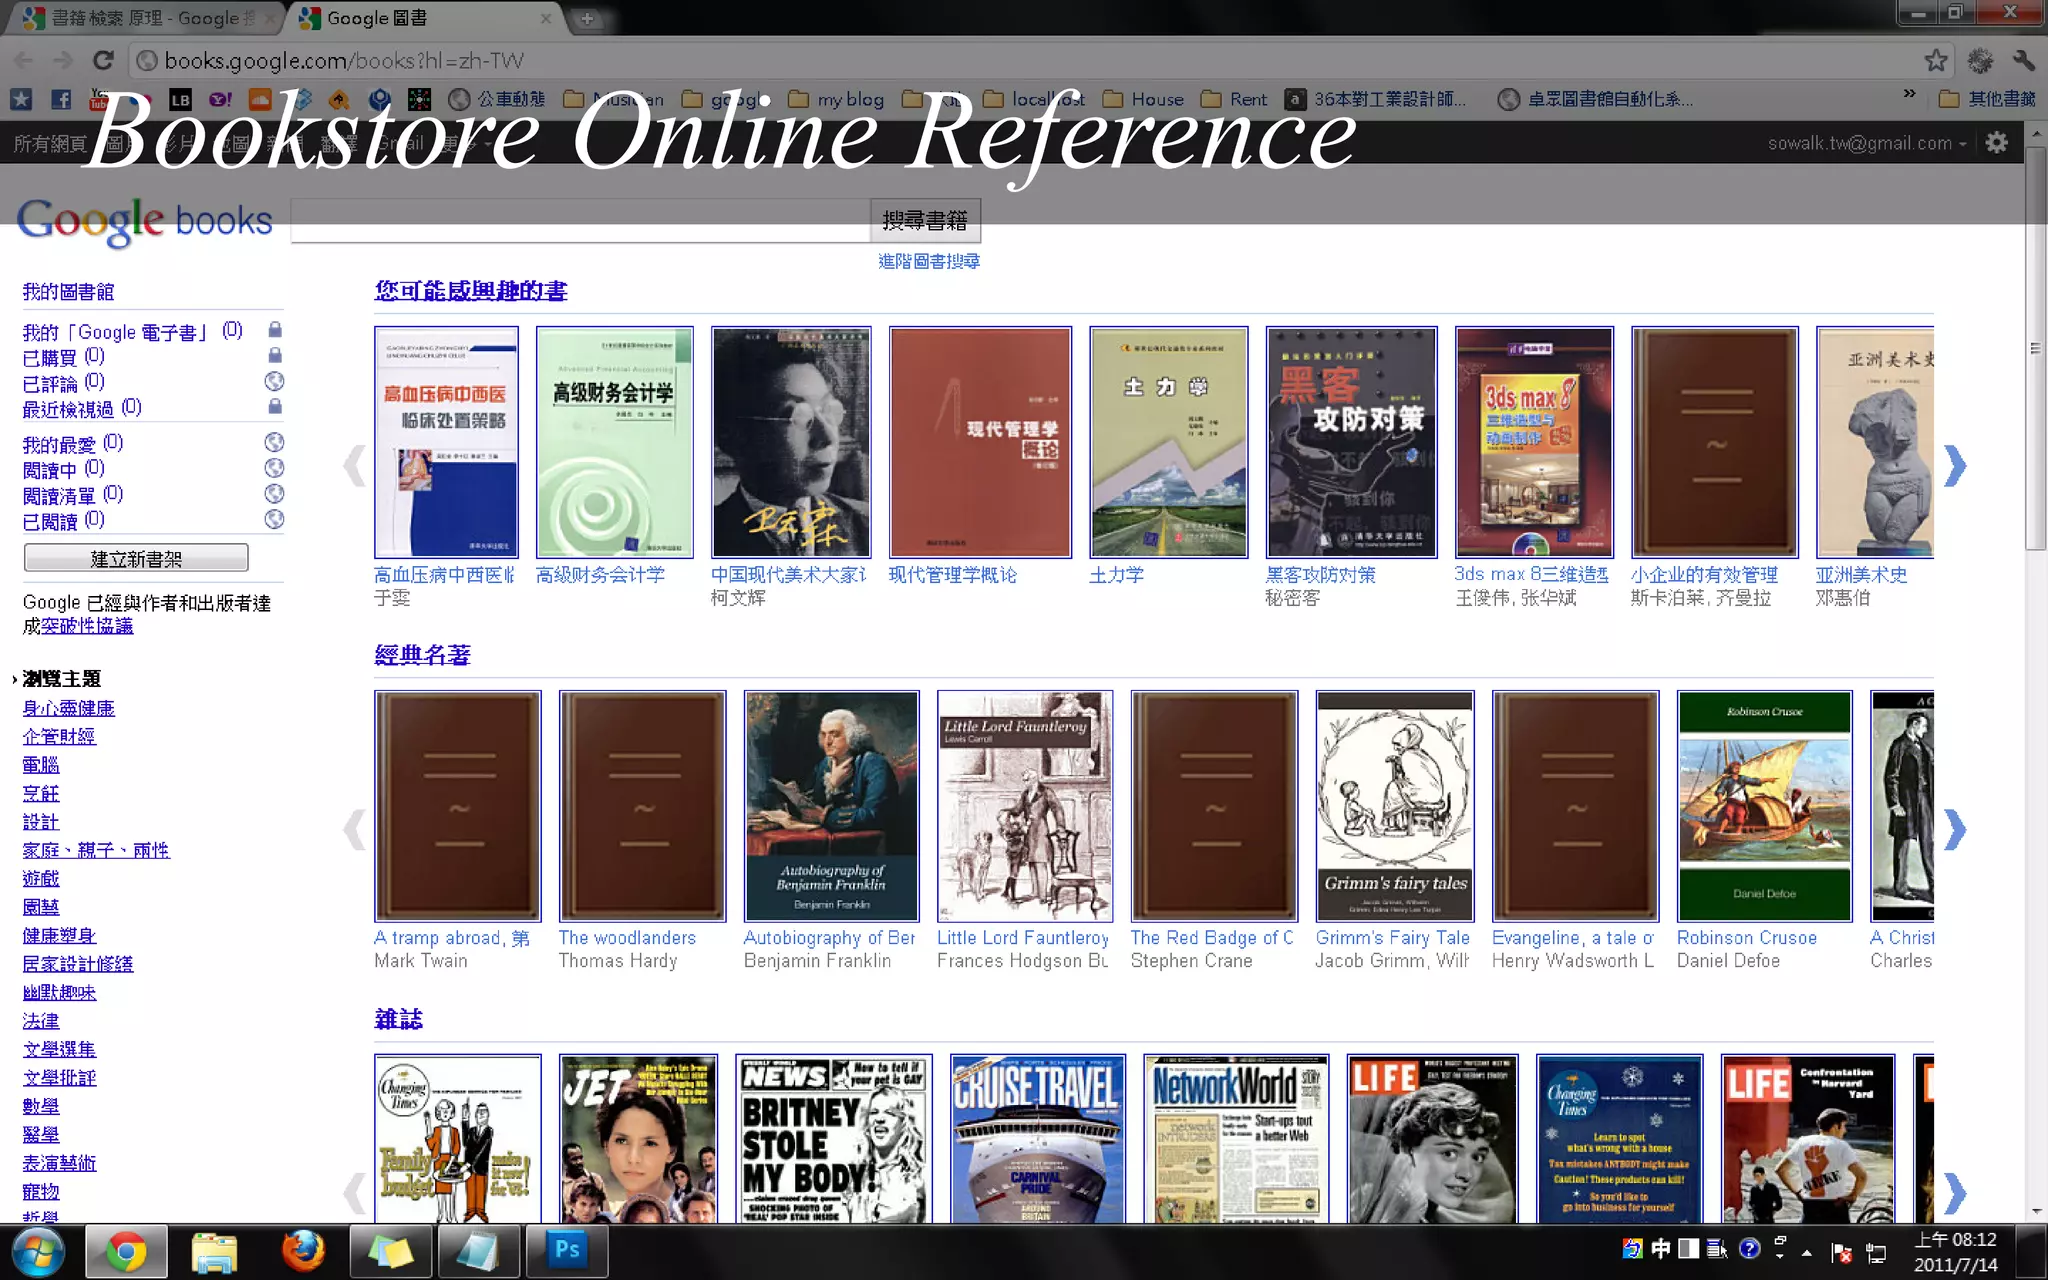
Task: Click the lock icon beside 已購買
Action: [275, 355]
